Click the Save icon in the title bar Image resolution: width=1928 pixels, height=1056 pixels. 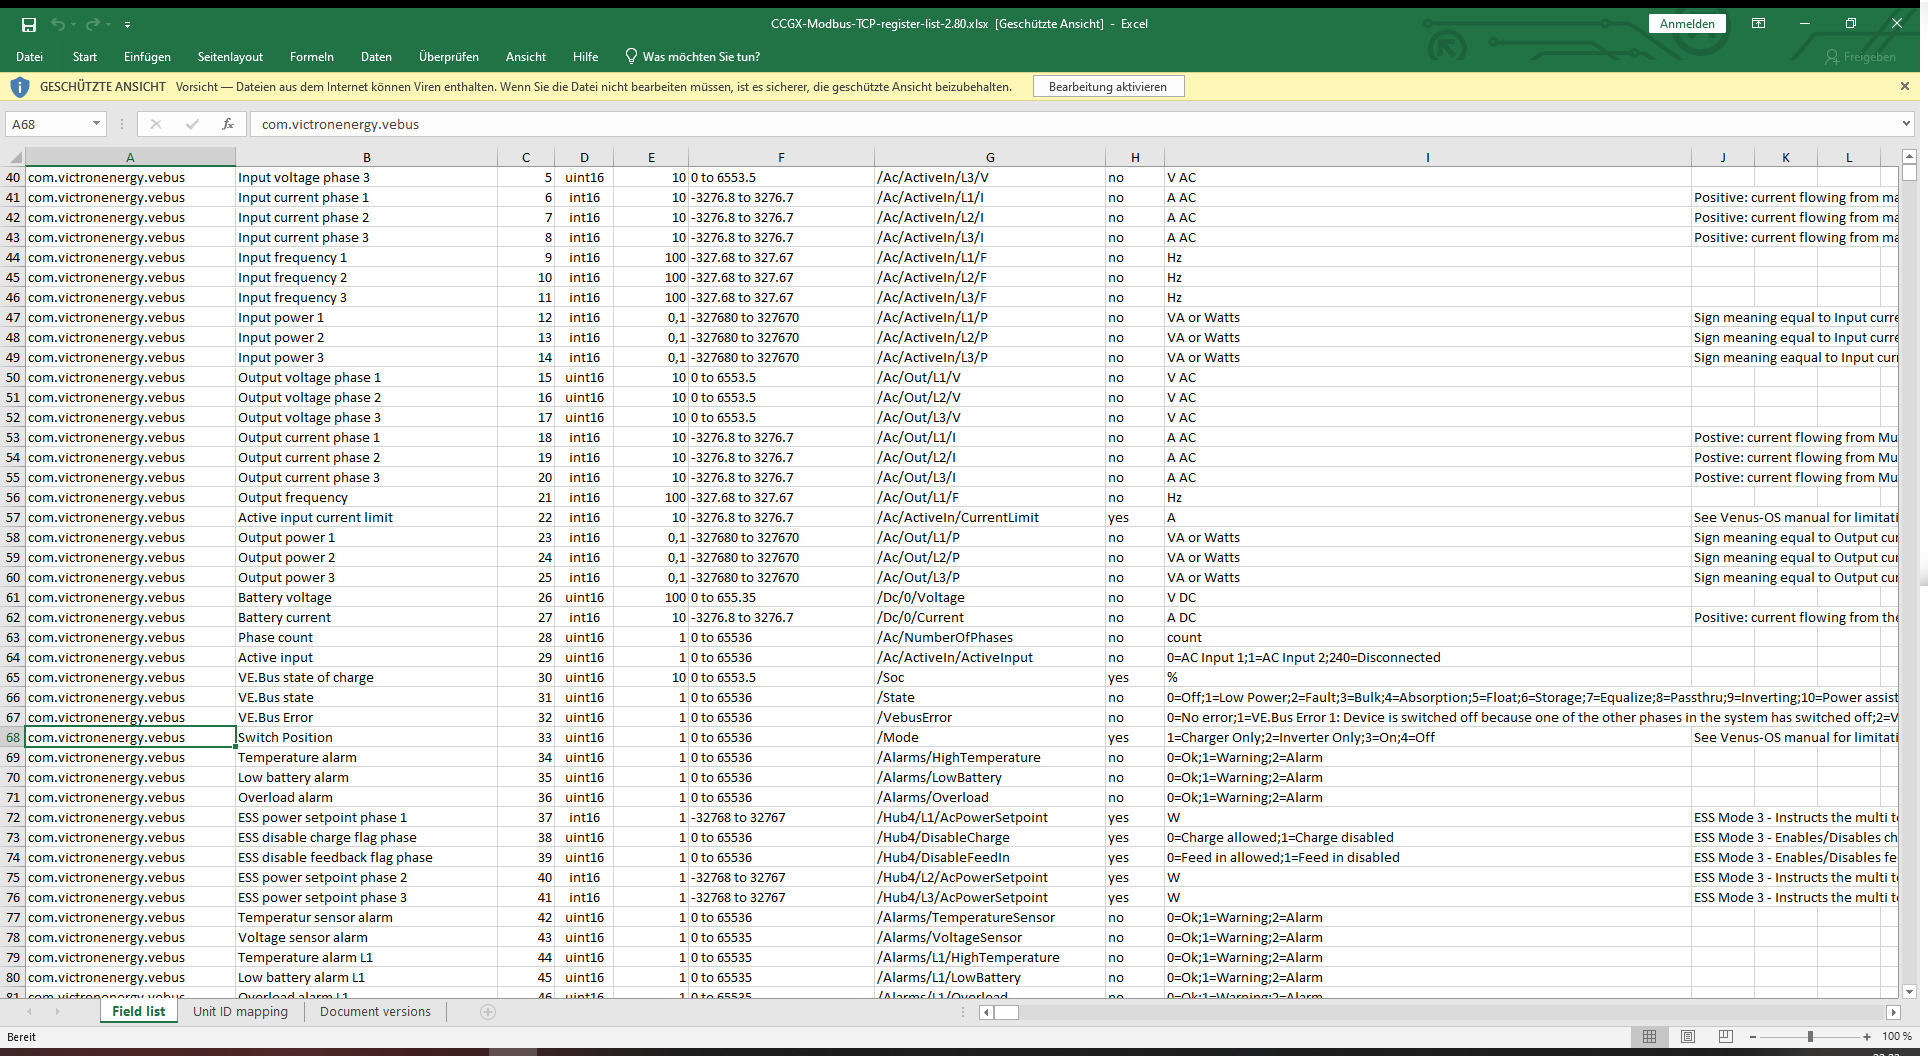tap(29, 24)
